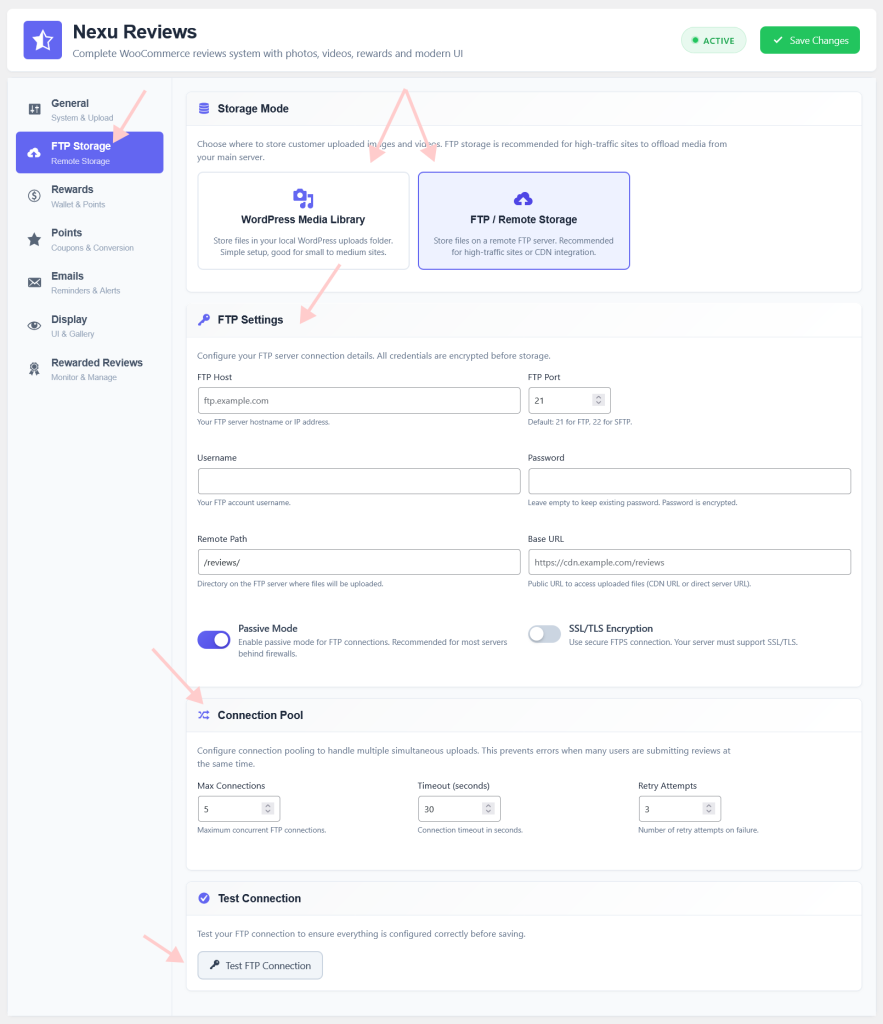Adjust the Retry Attempts stepper arrows
Screen dimensions: 883x1024
[709, 808]
